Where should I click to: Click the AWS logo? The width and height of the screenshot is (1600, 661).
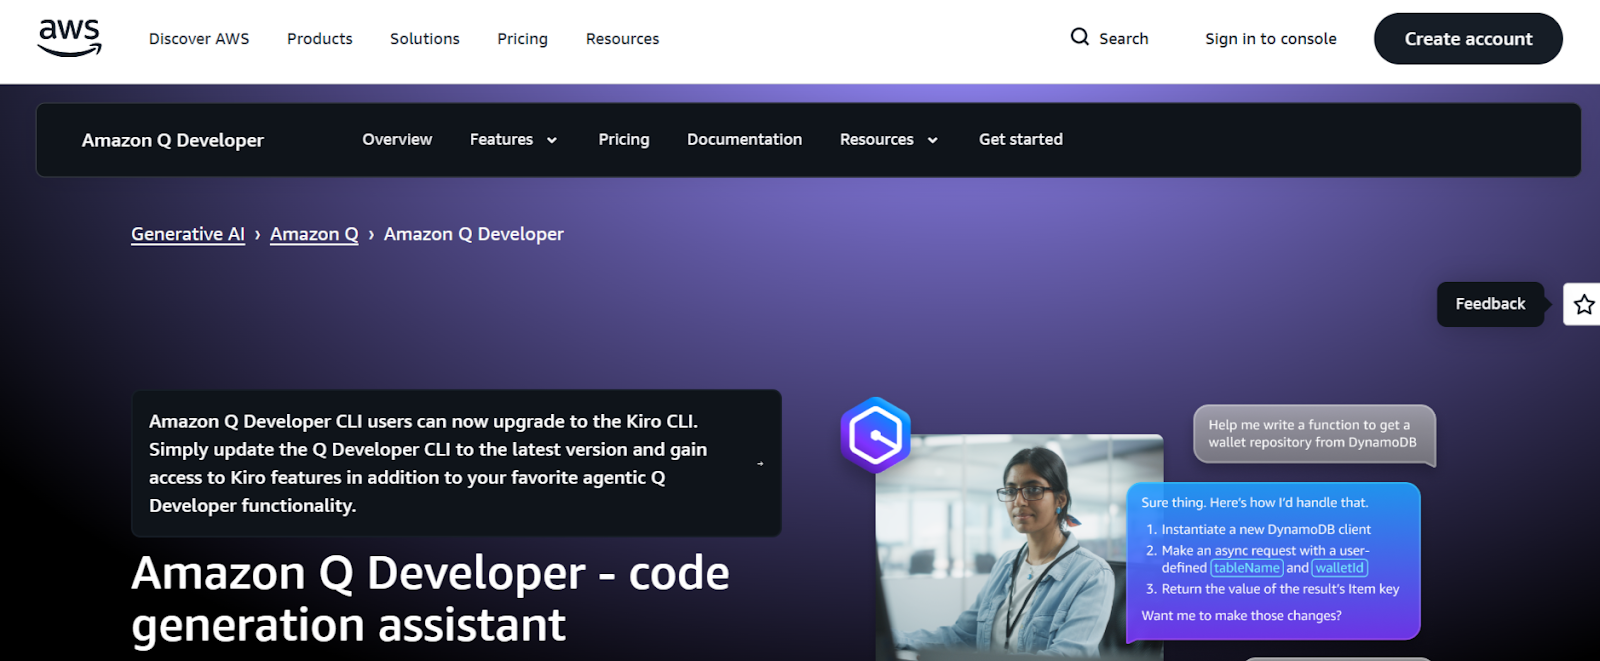point(70,38)
